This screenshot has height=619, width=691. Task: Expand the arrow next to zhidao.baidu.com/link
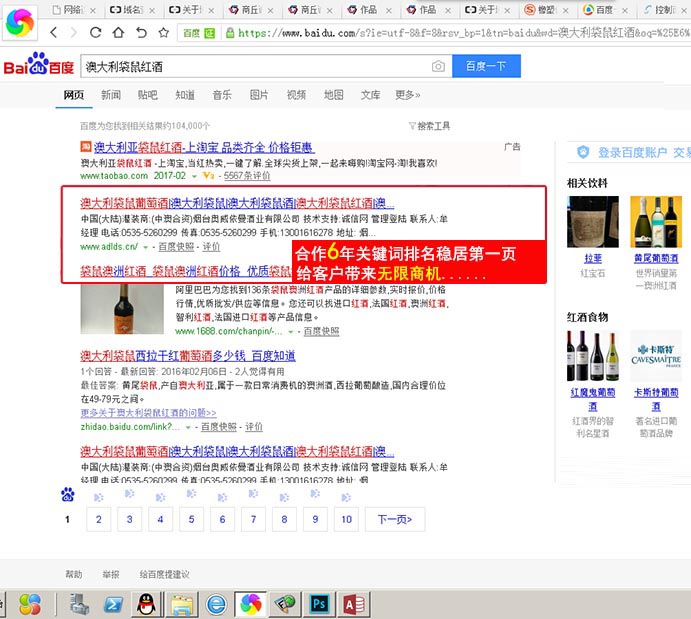click(188, 427)
